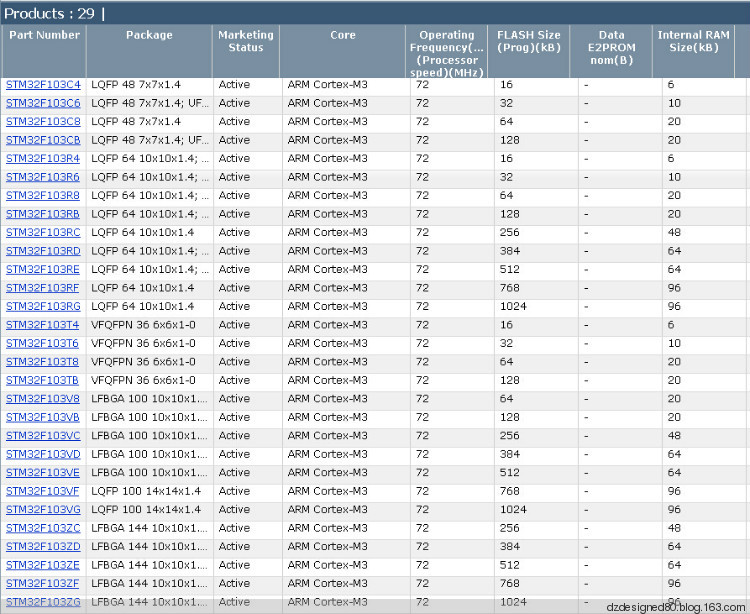Open the STM32F103R6 part link
The width and height of the screenshot is (750, 614).
click(x=43, y=177)
